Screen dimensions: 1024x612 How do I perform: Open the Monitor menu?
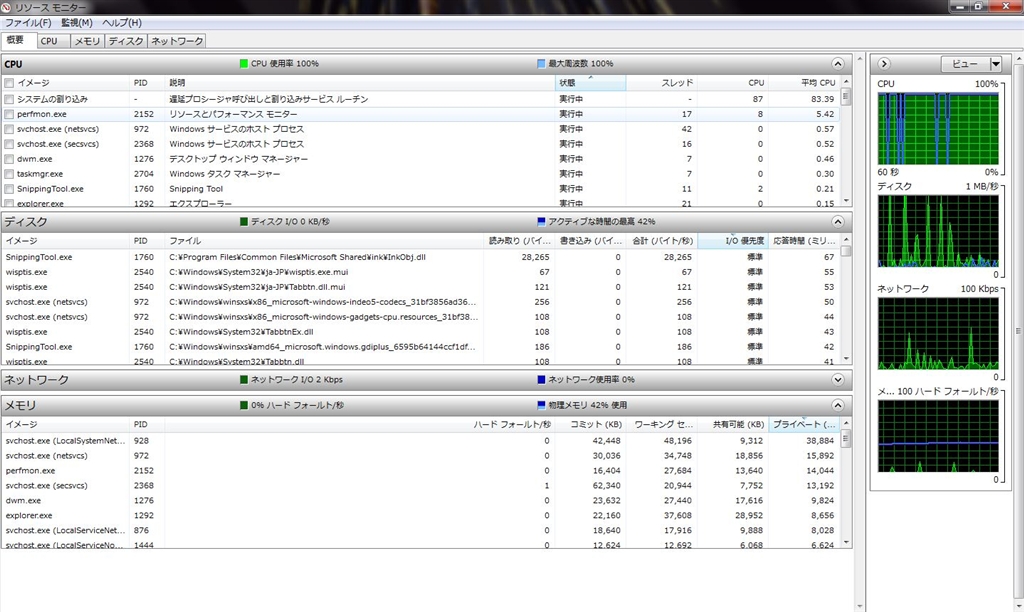(x=76, y=23)
